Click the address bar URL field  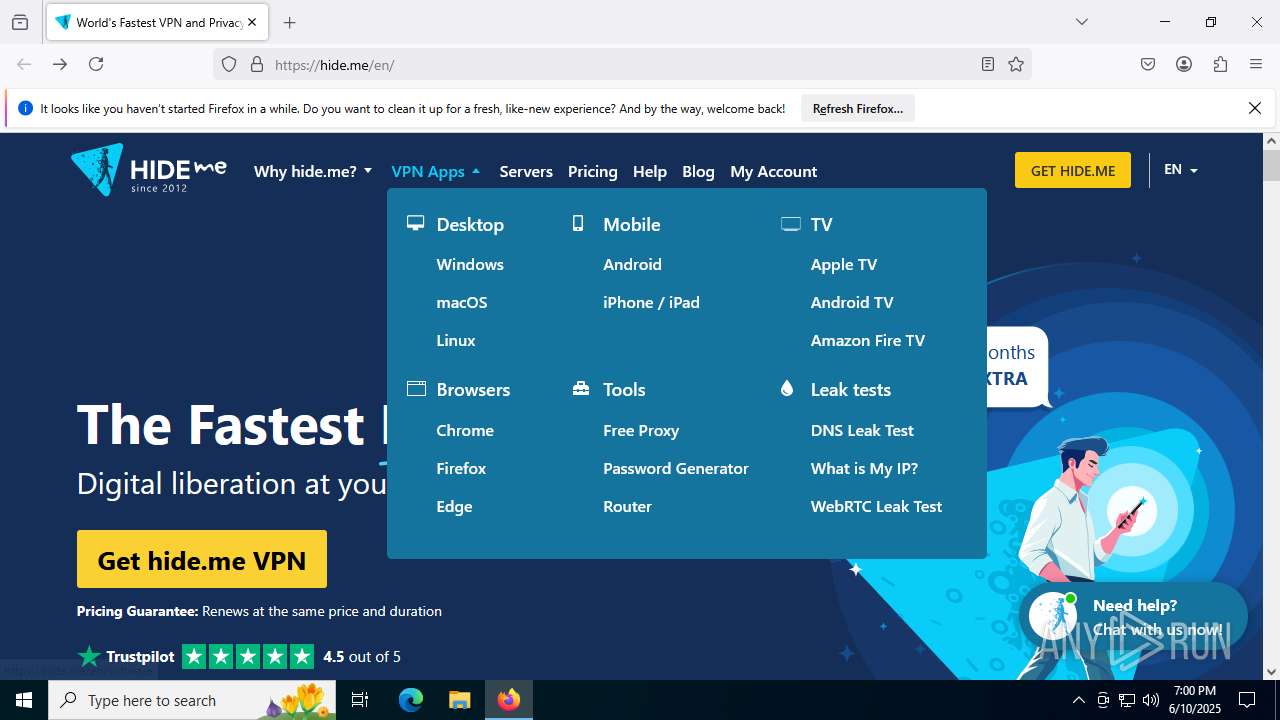(x=620, y=64)
